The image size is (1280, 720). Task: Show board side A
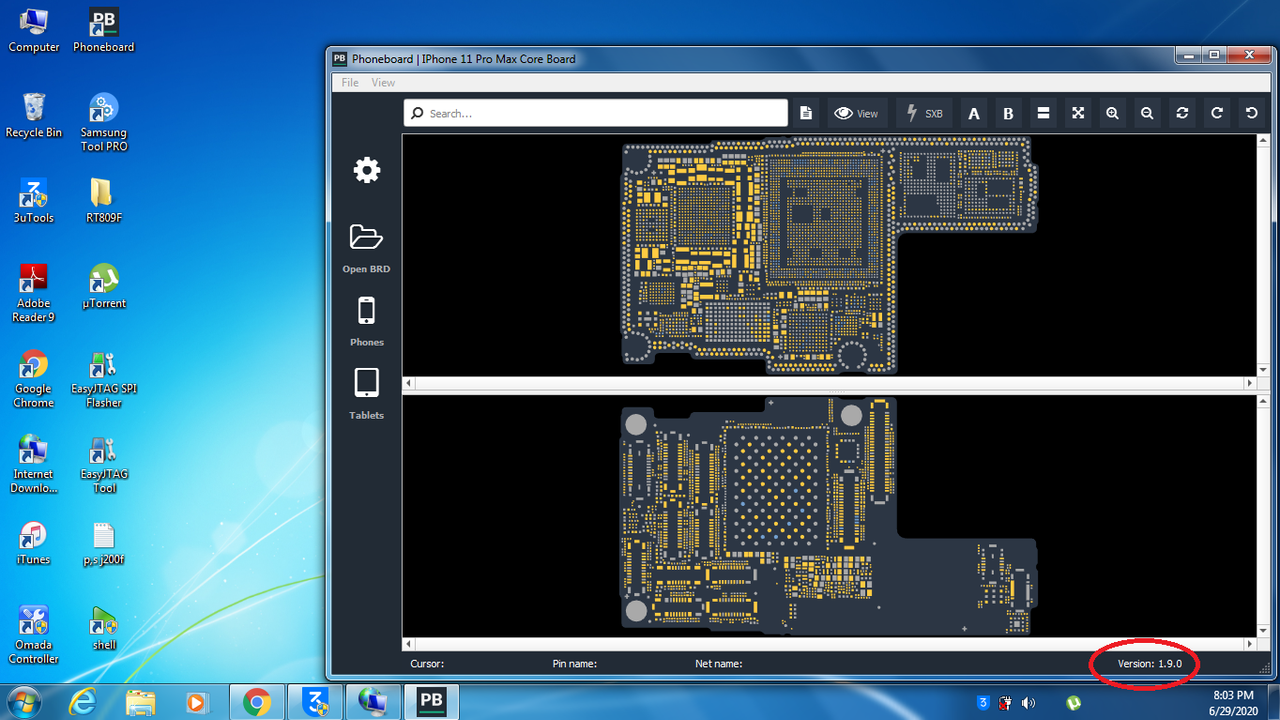974,113
